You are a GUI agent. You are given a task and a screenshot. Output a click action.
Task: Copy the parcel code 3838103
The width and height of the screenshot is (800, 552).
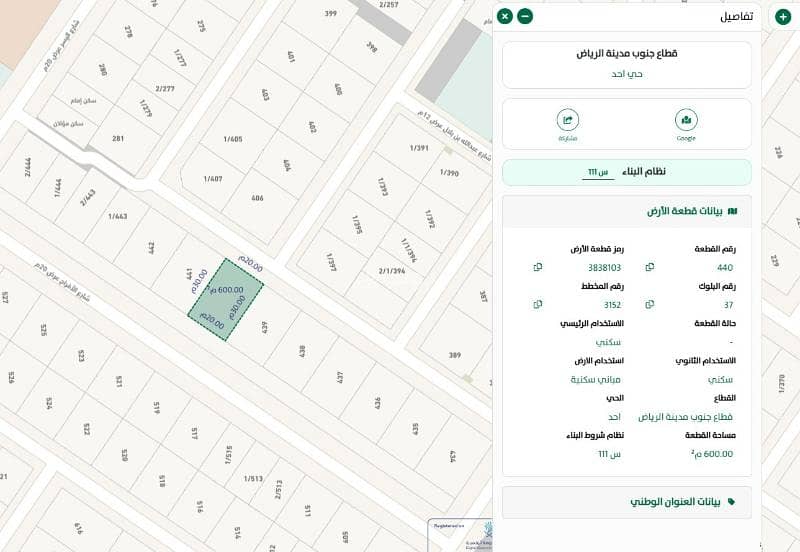538,267
